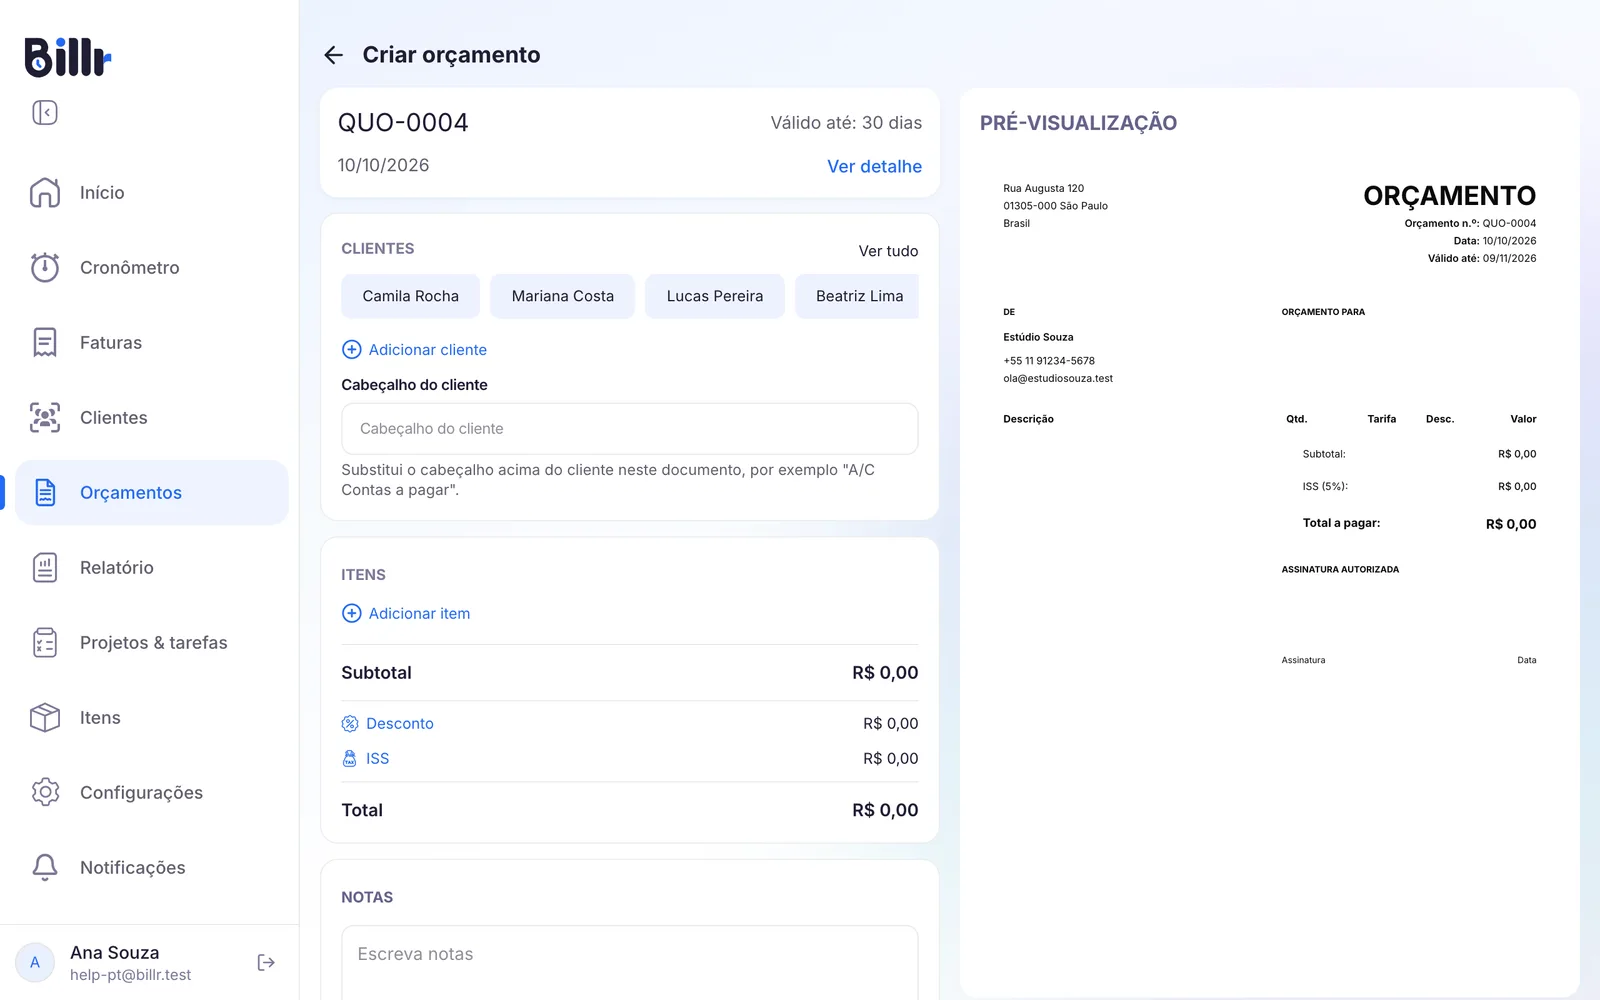Open Ver detalhe link
This screenshot has height=1000, width=1600.
pos(874,167)
